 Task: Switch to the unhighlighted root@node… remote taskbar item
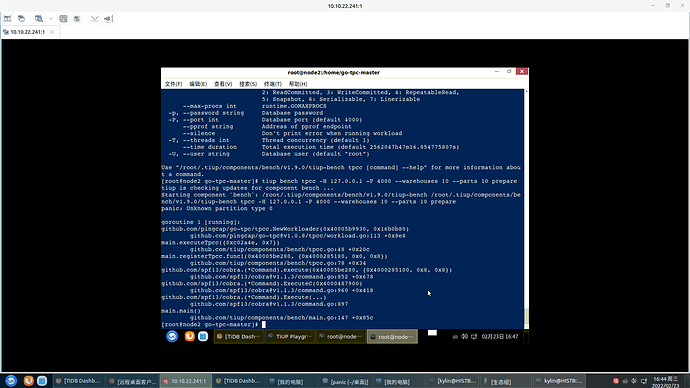[341, 337]
